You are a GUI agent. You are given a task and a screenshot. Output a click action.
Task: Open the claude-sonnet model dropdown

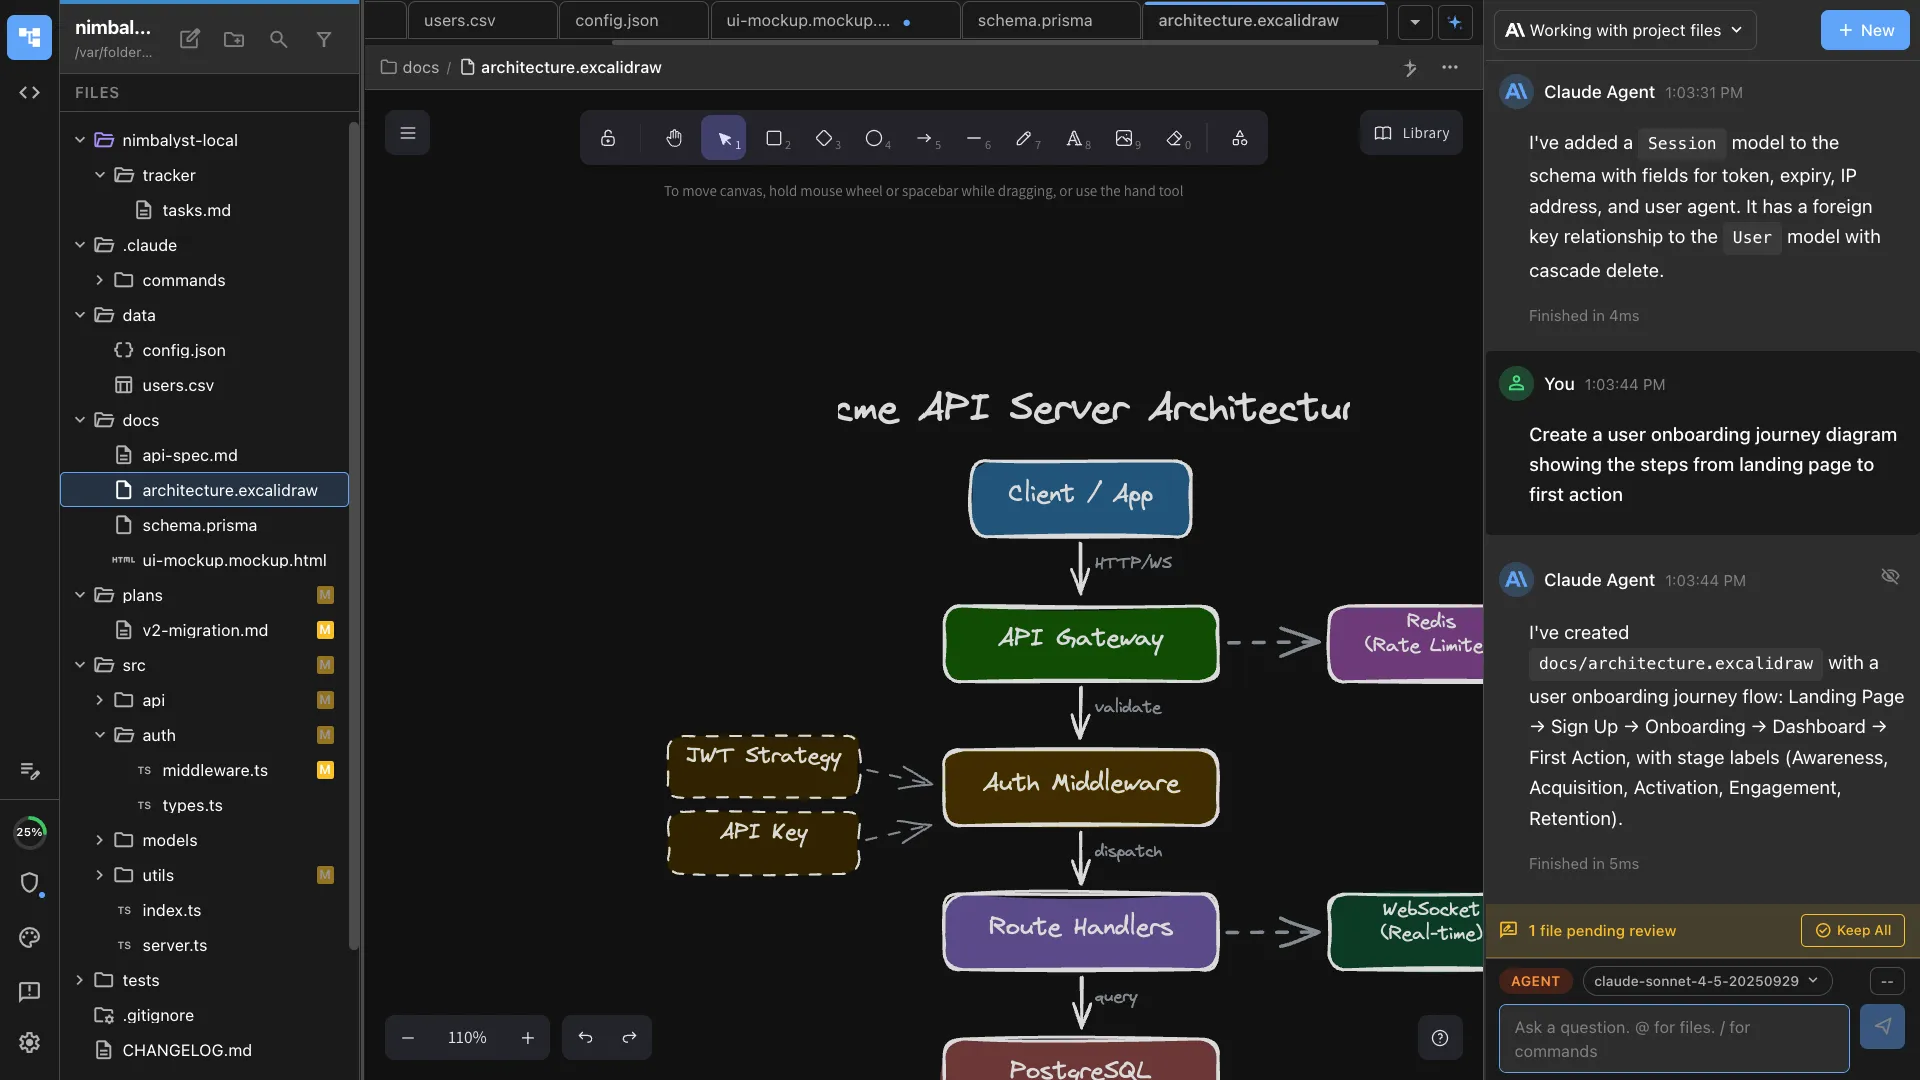point(1706,981)
